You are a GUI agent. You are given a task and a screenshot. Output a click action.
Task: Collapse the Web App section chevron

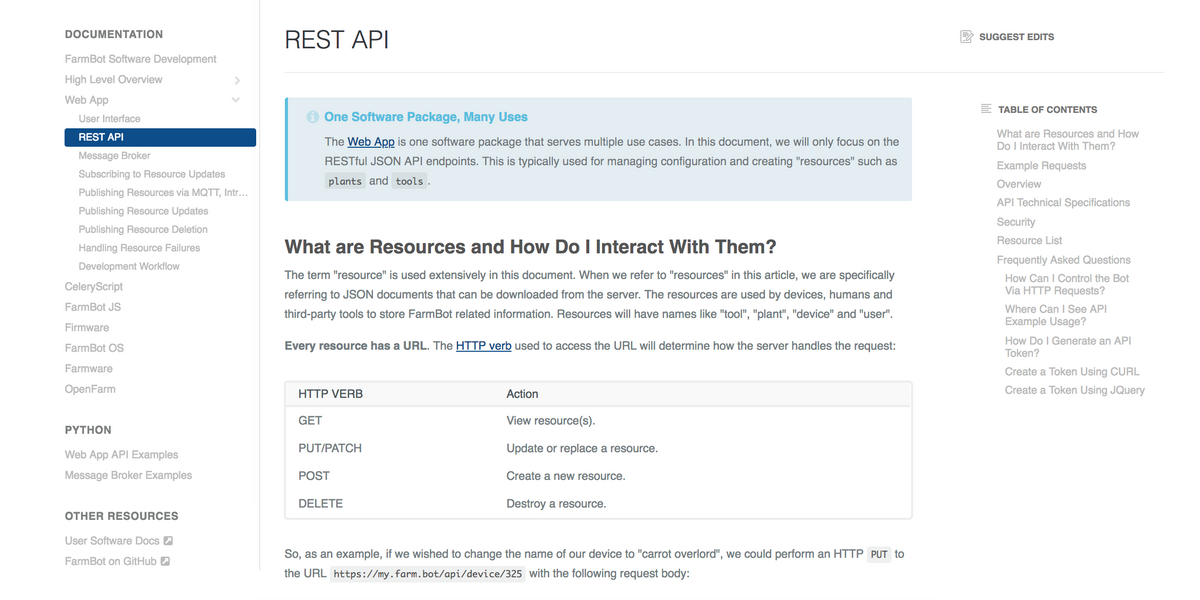click(236, 99)
